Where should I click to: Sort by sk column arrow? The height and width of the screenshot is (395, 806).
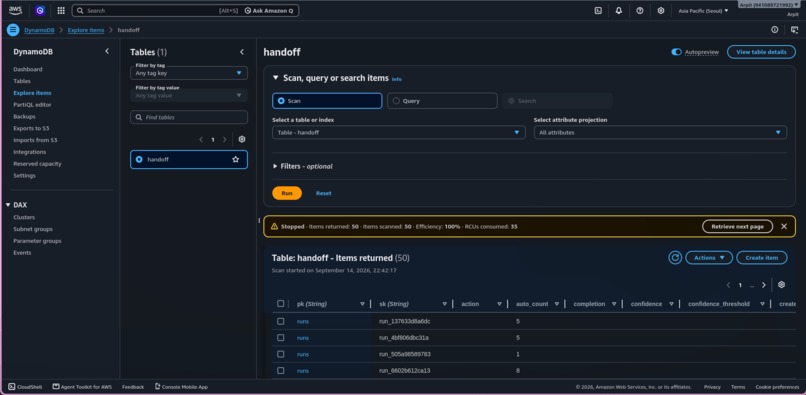[445, 304]
